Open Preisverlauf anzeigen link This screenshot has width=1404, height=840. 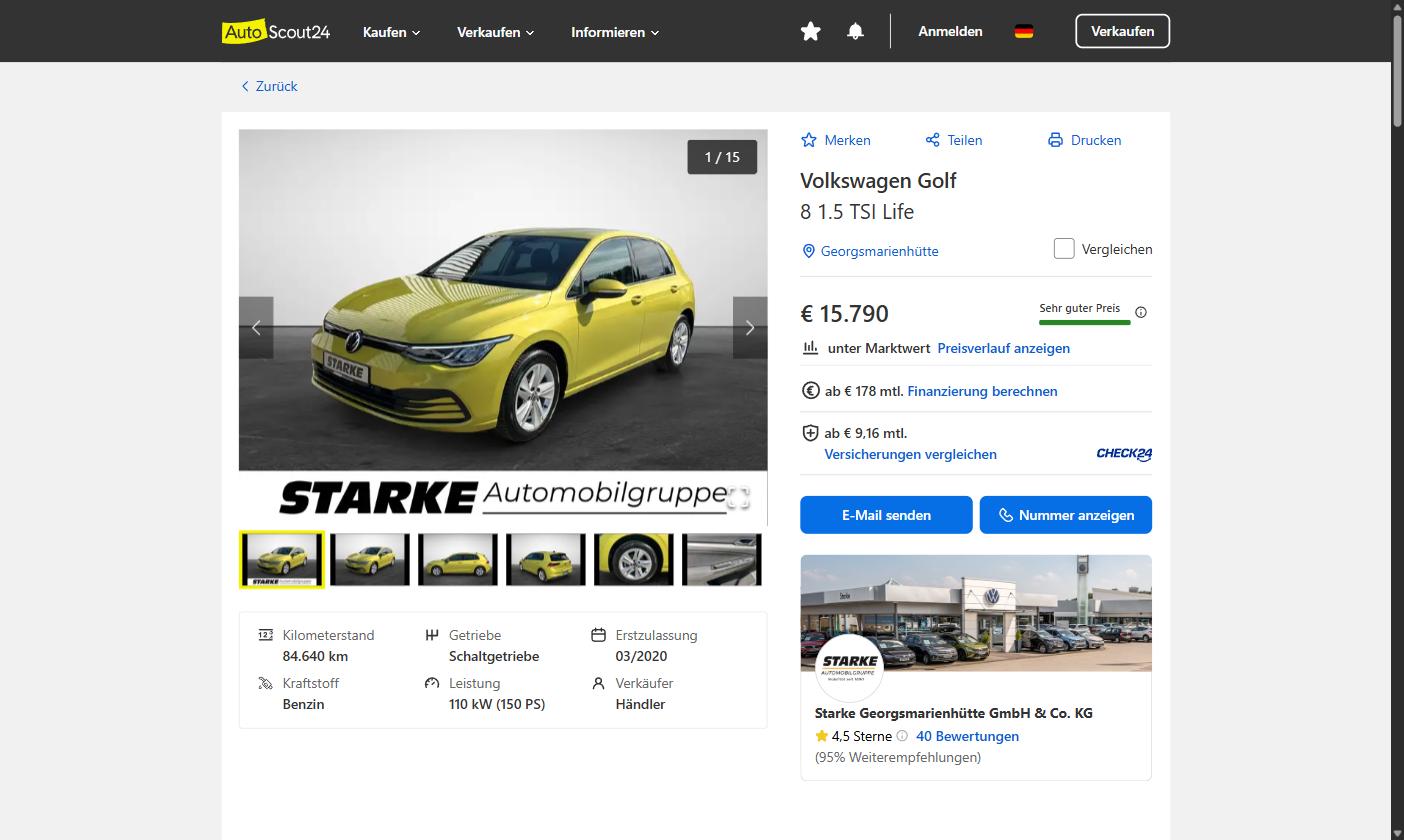tap(1003, 348)
